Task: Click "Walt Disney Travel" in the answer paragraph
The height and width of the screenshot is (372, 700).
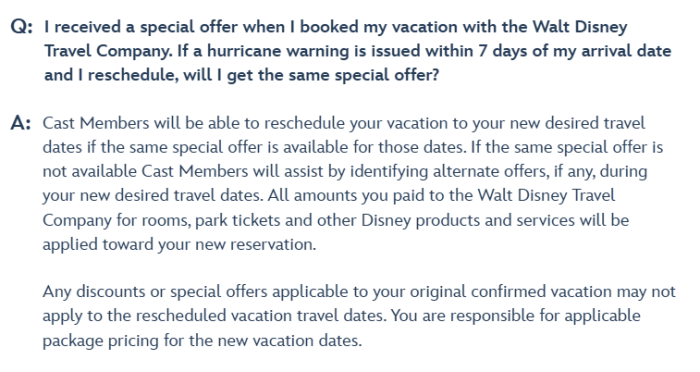Action: coord(546,196)
